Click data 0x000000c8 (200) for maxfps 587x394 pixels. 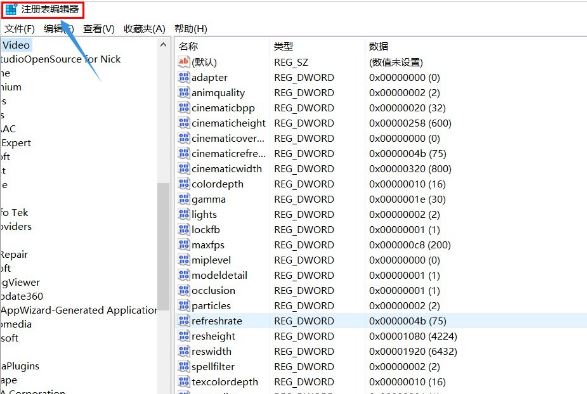pos(410,245)
